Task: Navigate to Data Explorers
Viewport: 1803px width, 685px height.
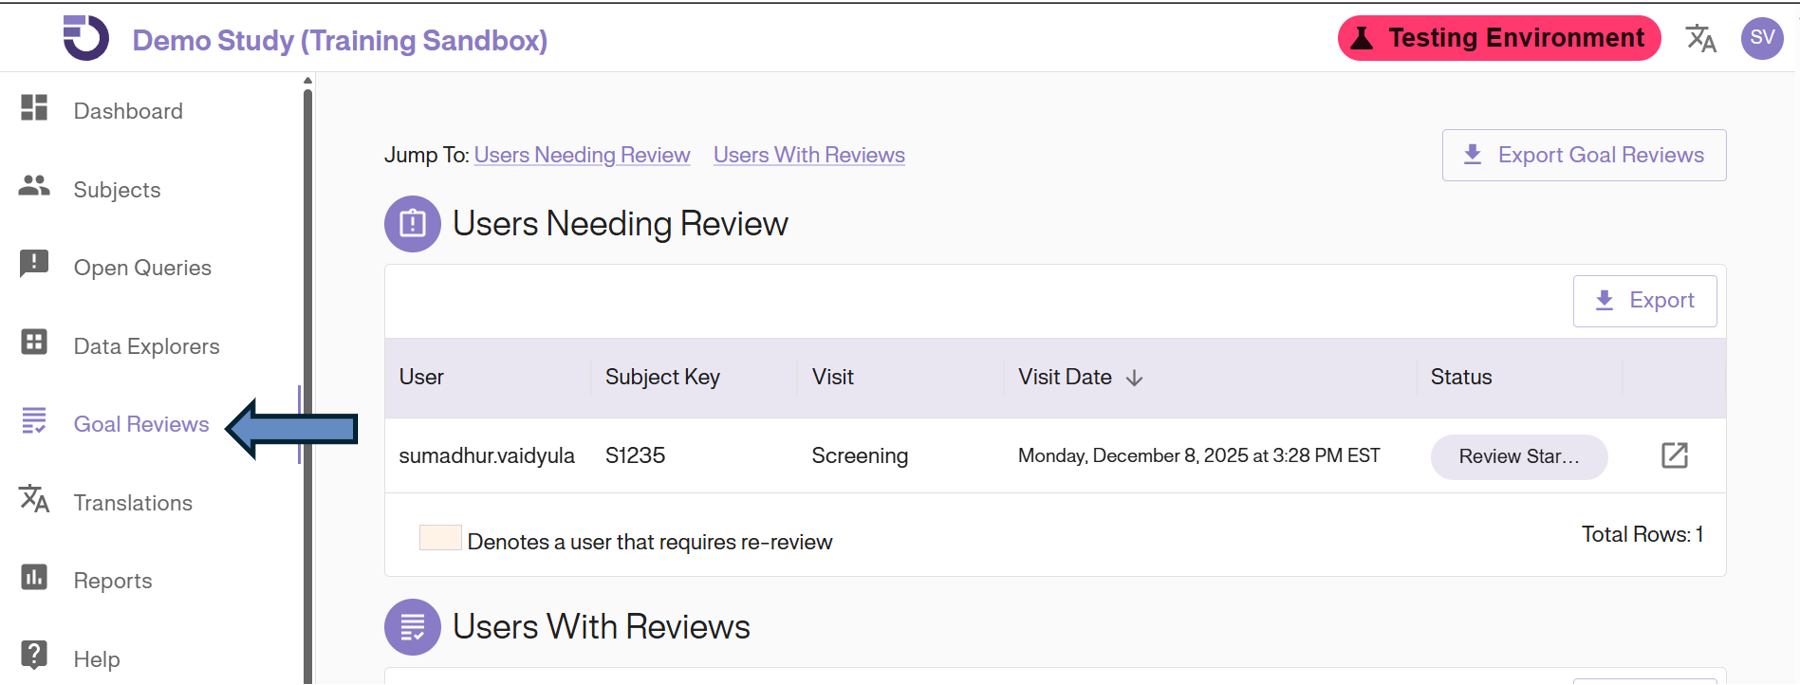Action: pos(147,346)
